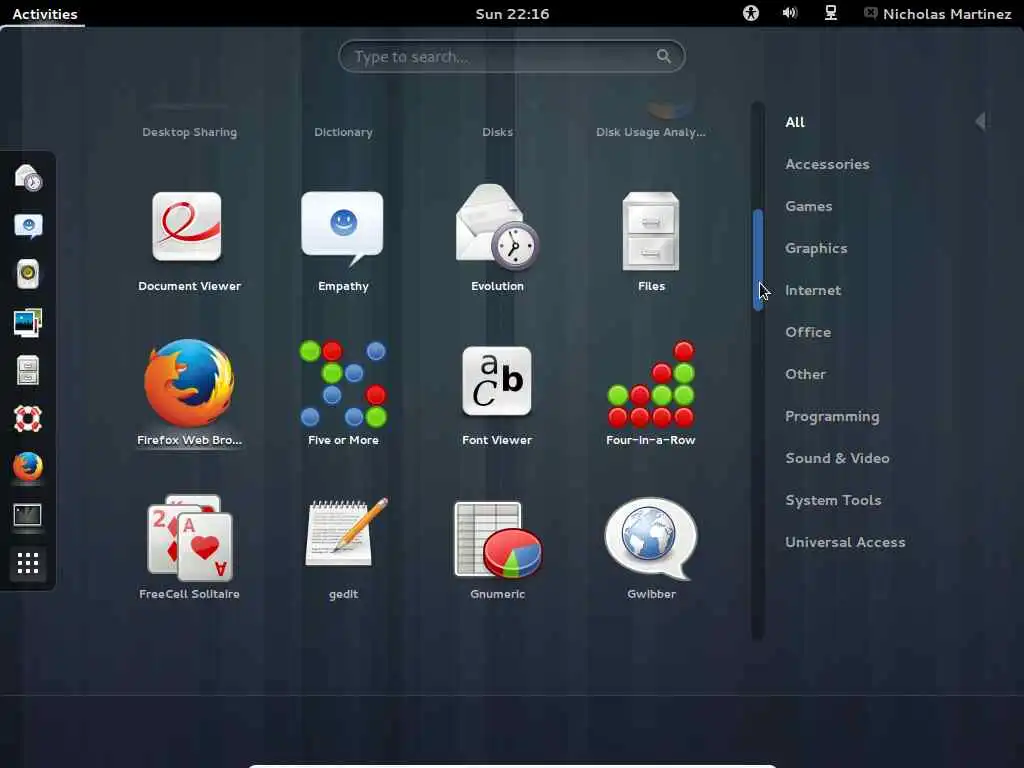The height and width of the screenshot is (768, 1024).
Task: Show Sound & Video apps
Action: point(837,458)
